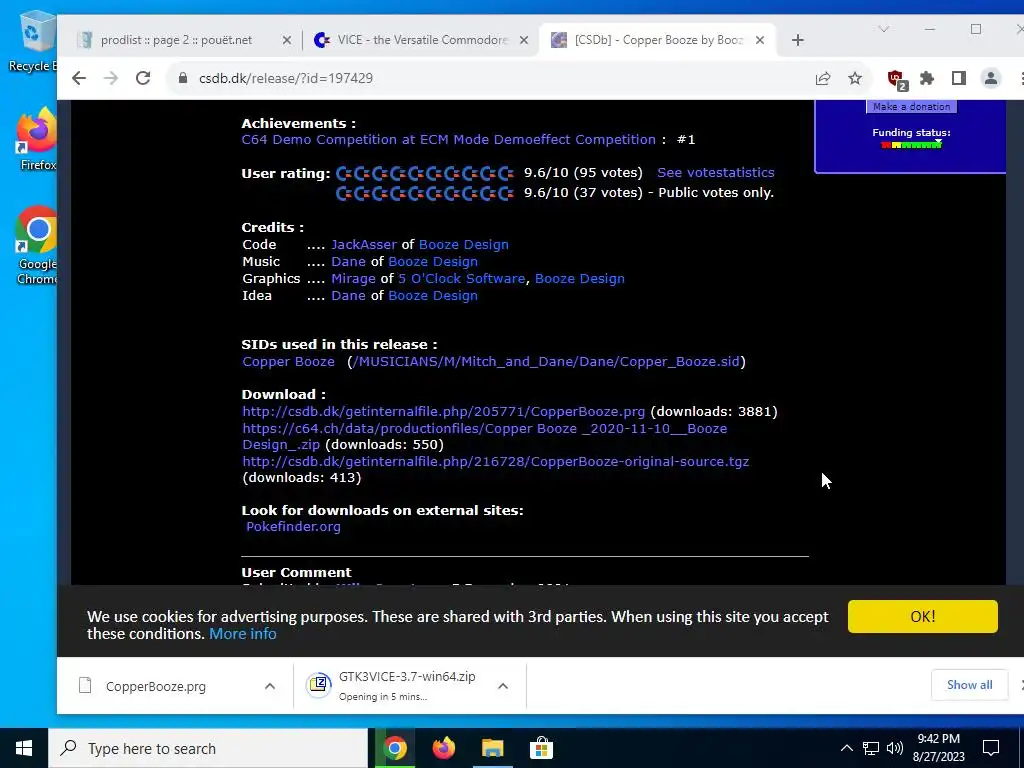Image resolution: width=1024 pixels, height=768 pixels.
Task: Open the clock and date flyout
Action: [938, 748]
